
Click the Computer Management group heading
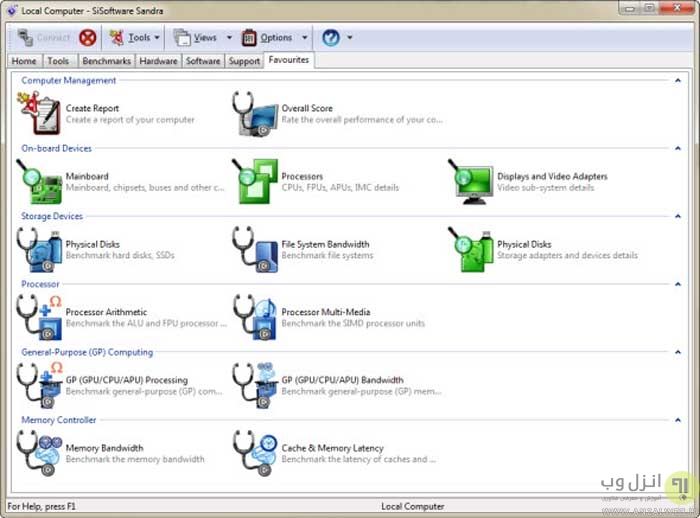(x=69, y=80)
